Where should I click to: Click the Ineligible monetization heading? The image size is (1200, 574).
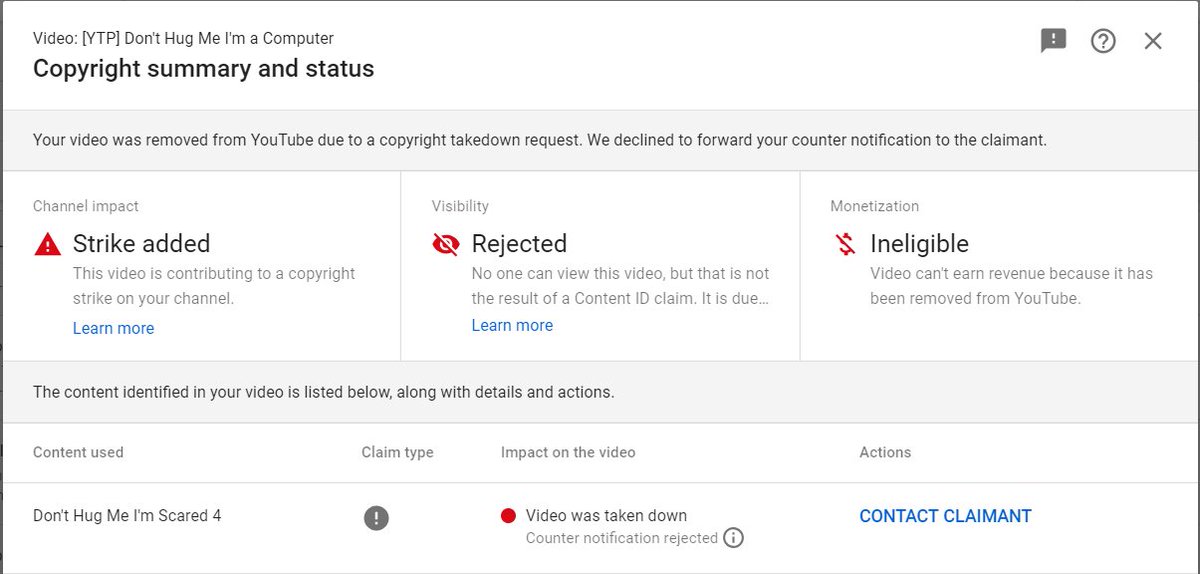click(919, 244)
